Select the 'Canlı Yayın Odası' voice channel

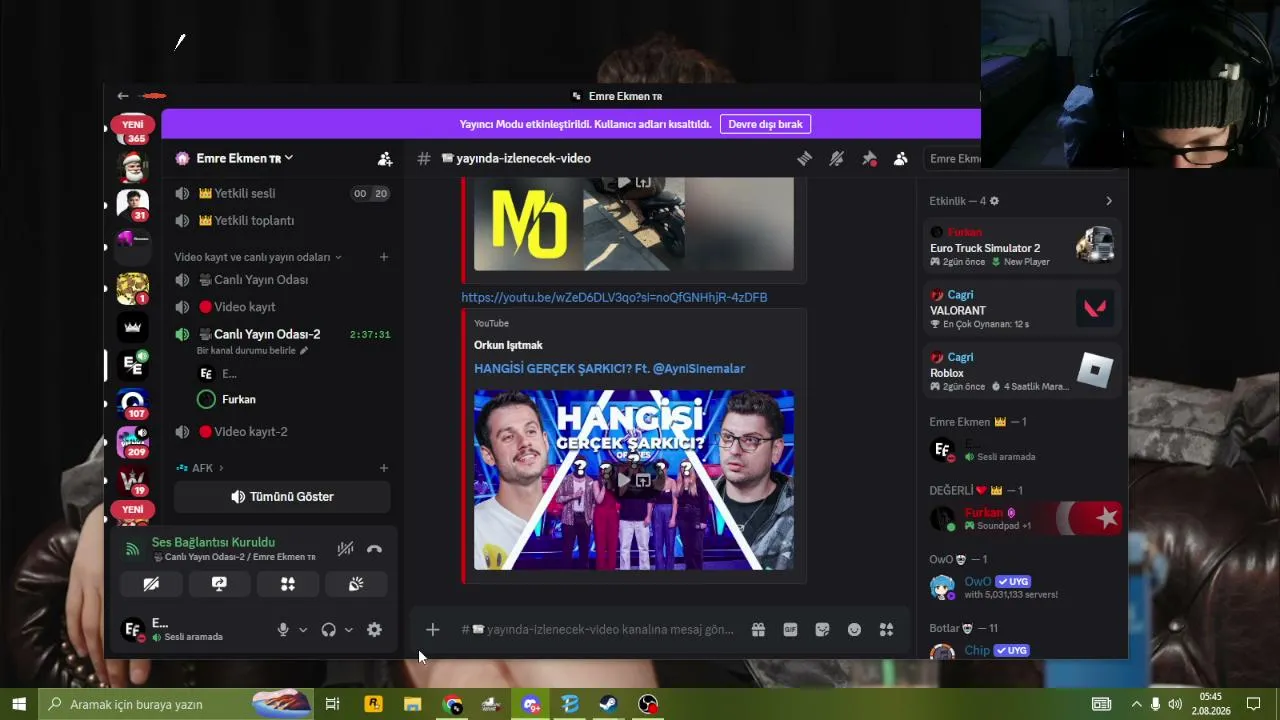[282, 280]
